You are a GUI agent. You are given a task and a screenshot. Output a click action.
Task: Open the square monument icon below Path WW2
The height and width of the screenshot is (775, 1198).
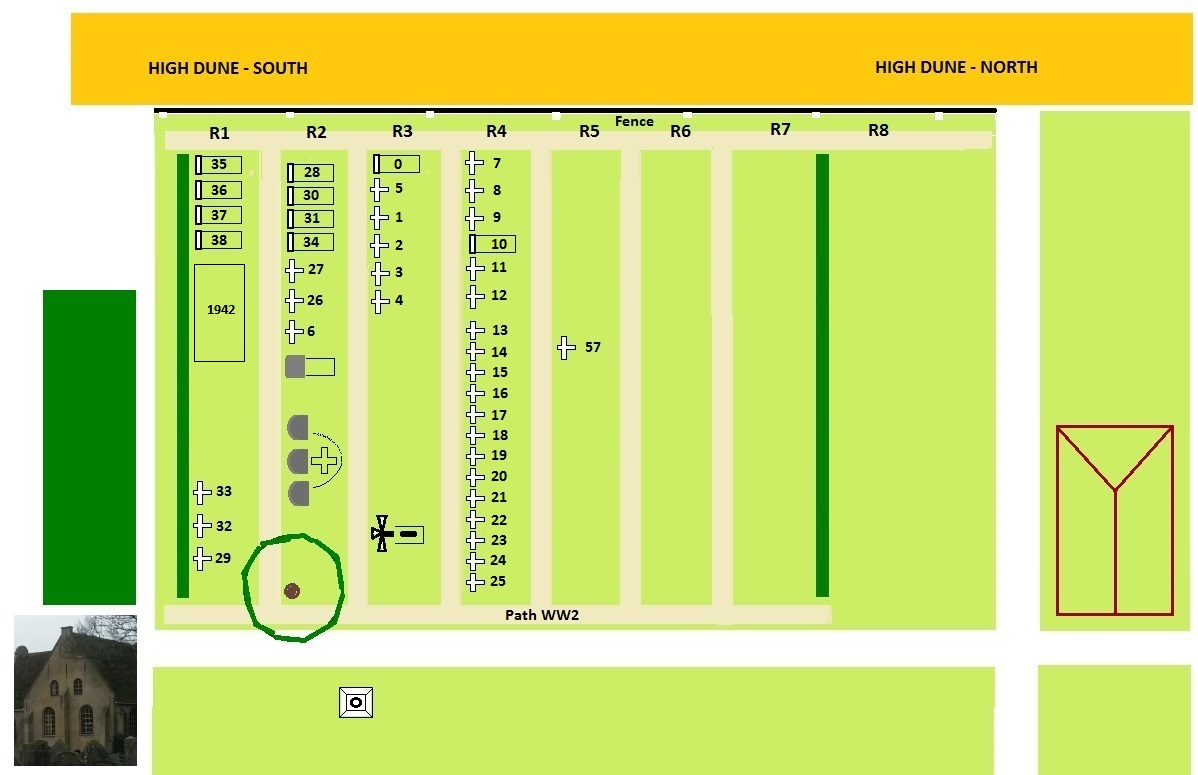pos(355,703)
